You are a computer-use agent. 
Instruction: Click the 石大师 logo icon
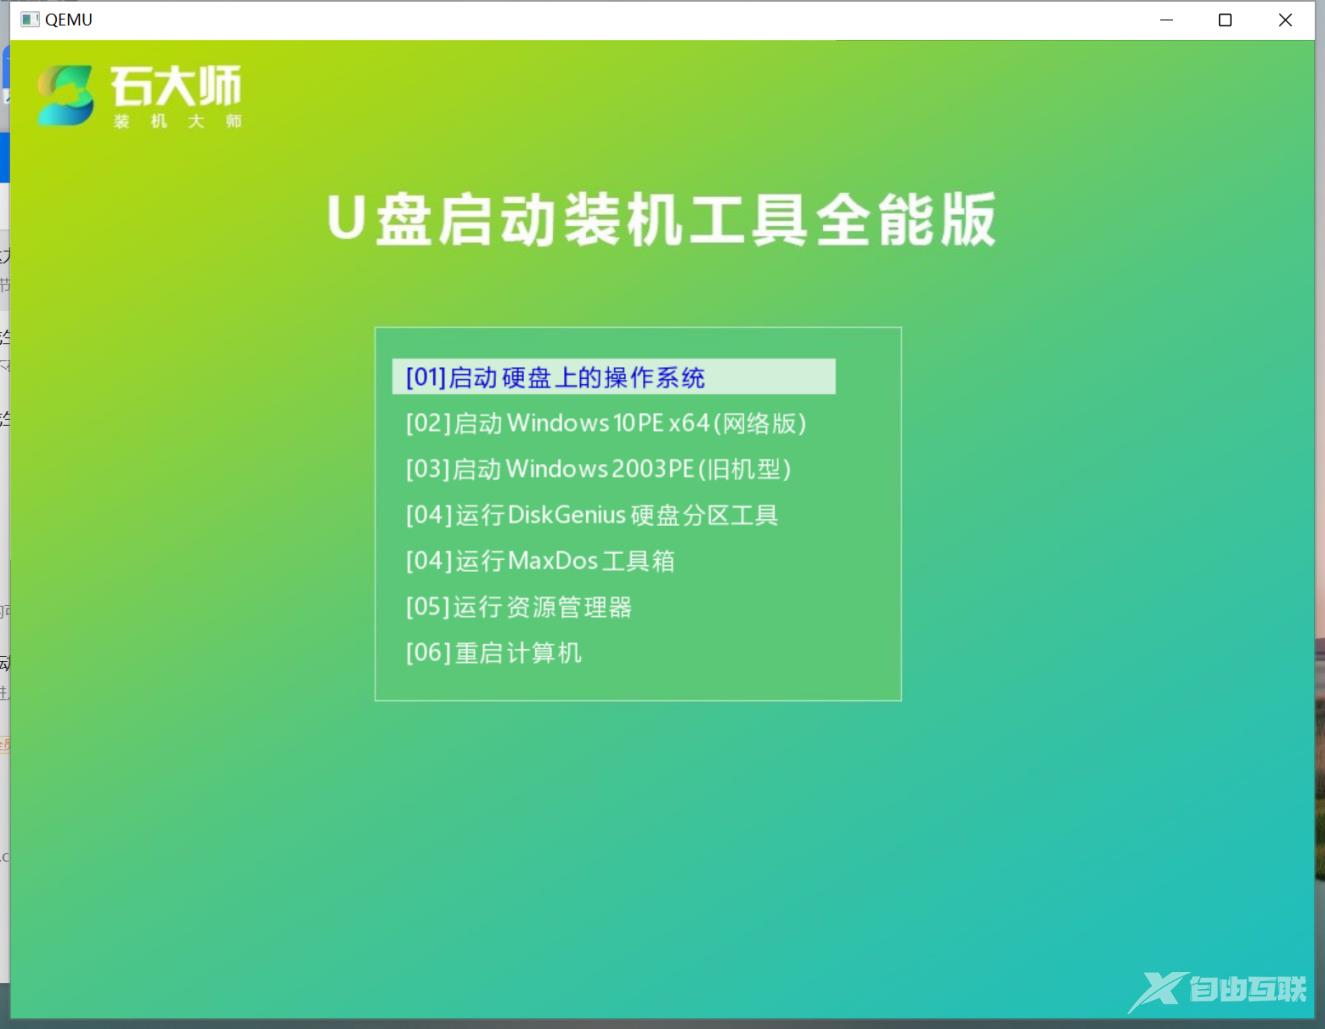click(66, 95)
